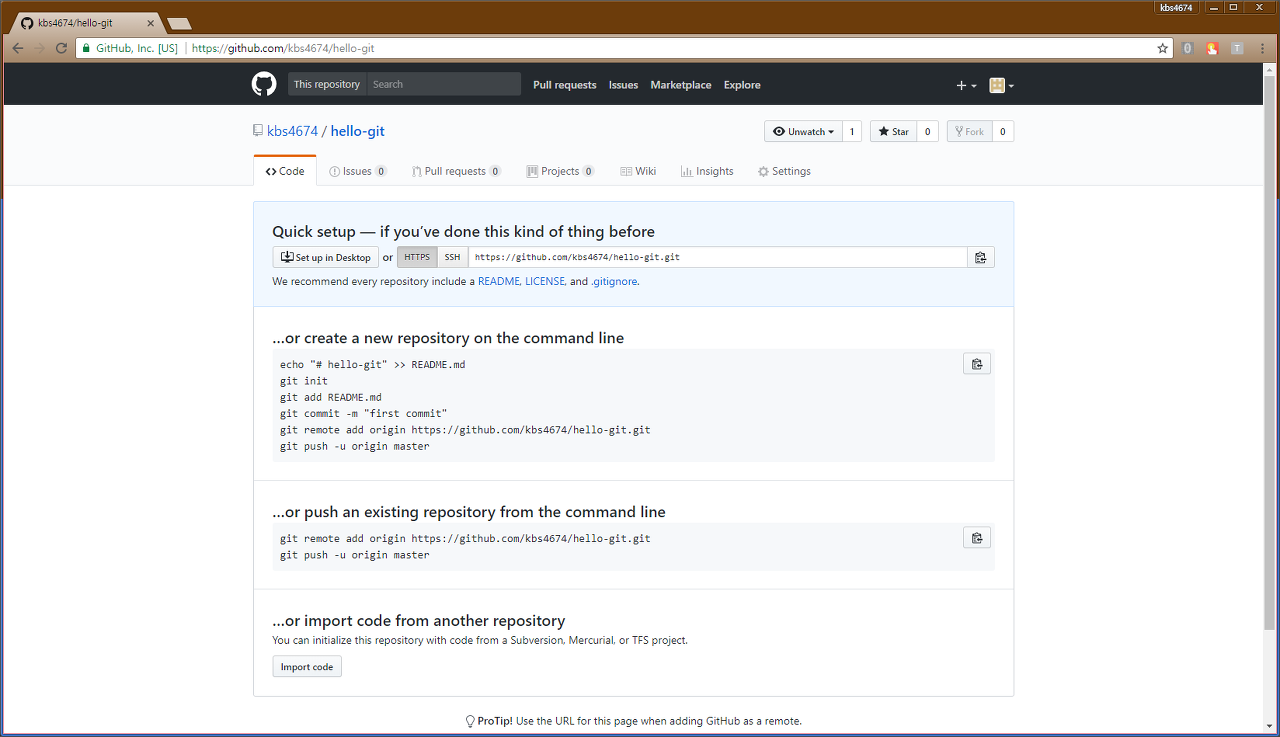Switch to the Wiki tab
This screenshot has height=737, width=1280.
[638, 171]
